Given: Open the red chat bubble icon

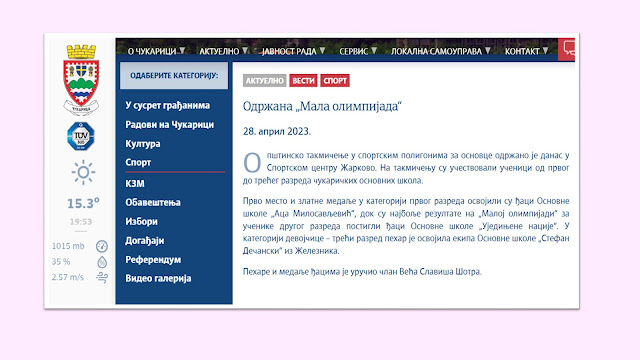Looking at the screenshot, I should (567, 49).
